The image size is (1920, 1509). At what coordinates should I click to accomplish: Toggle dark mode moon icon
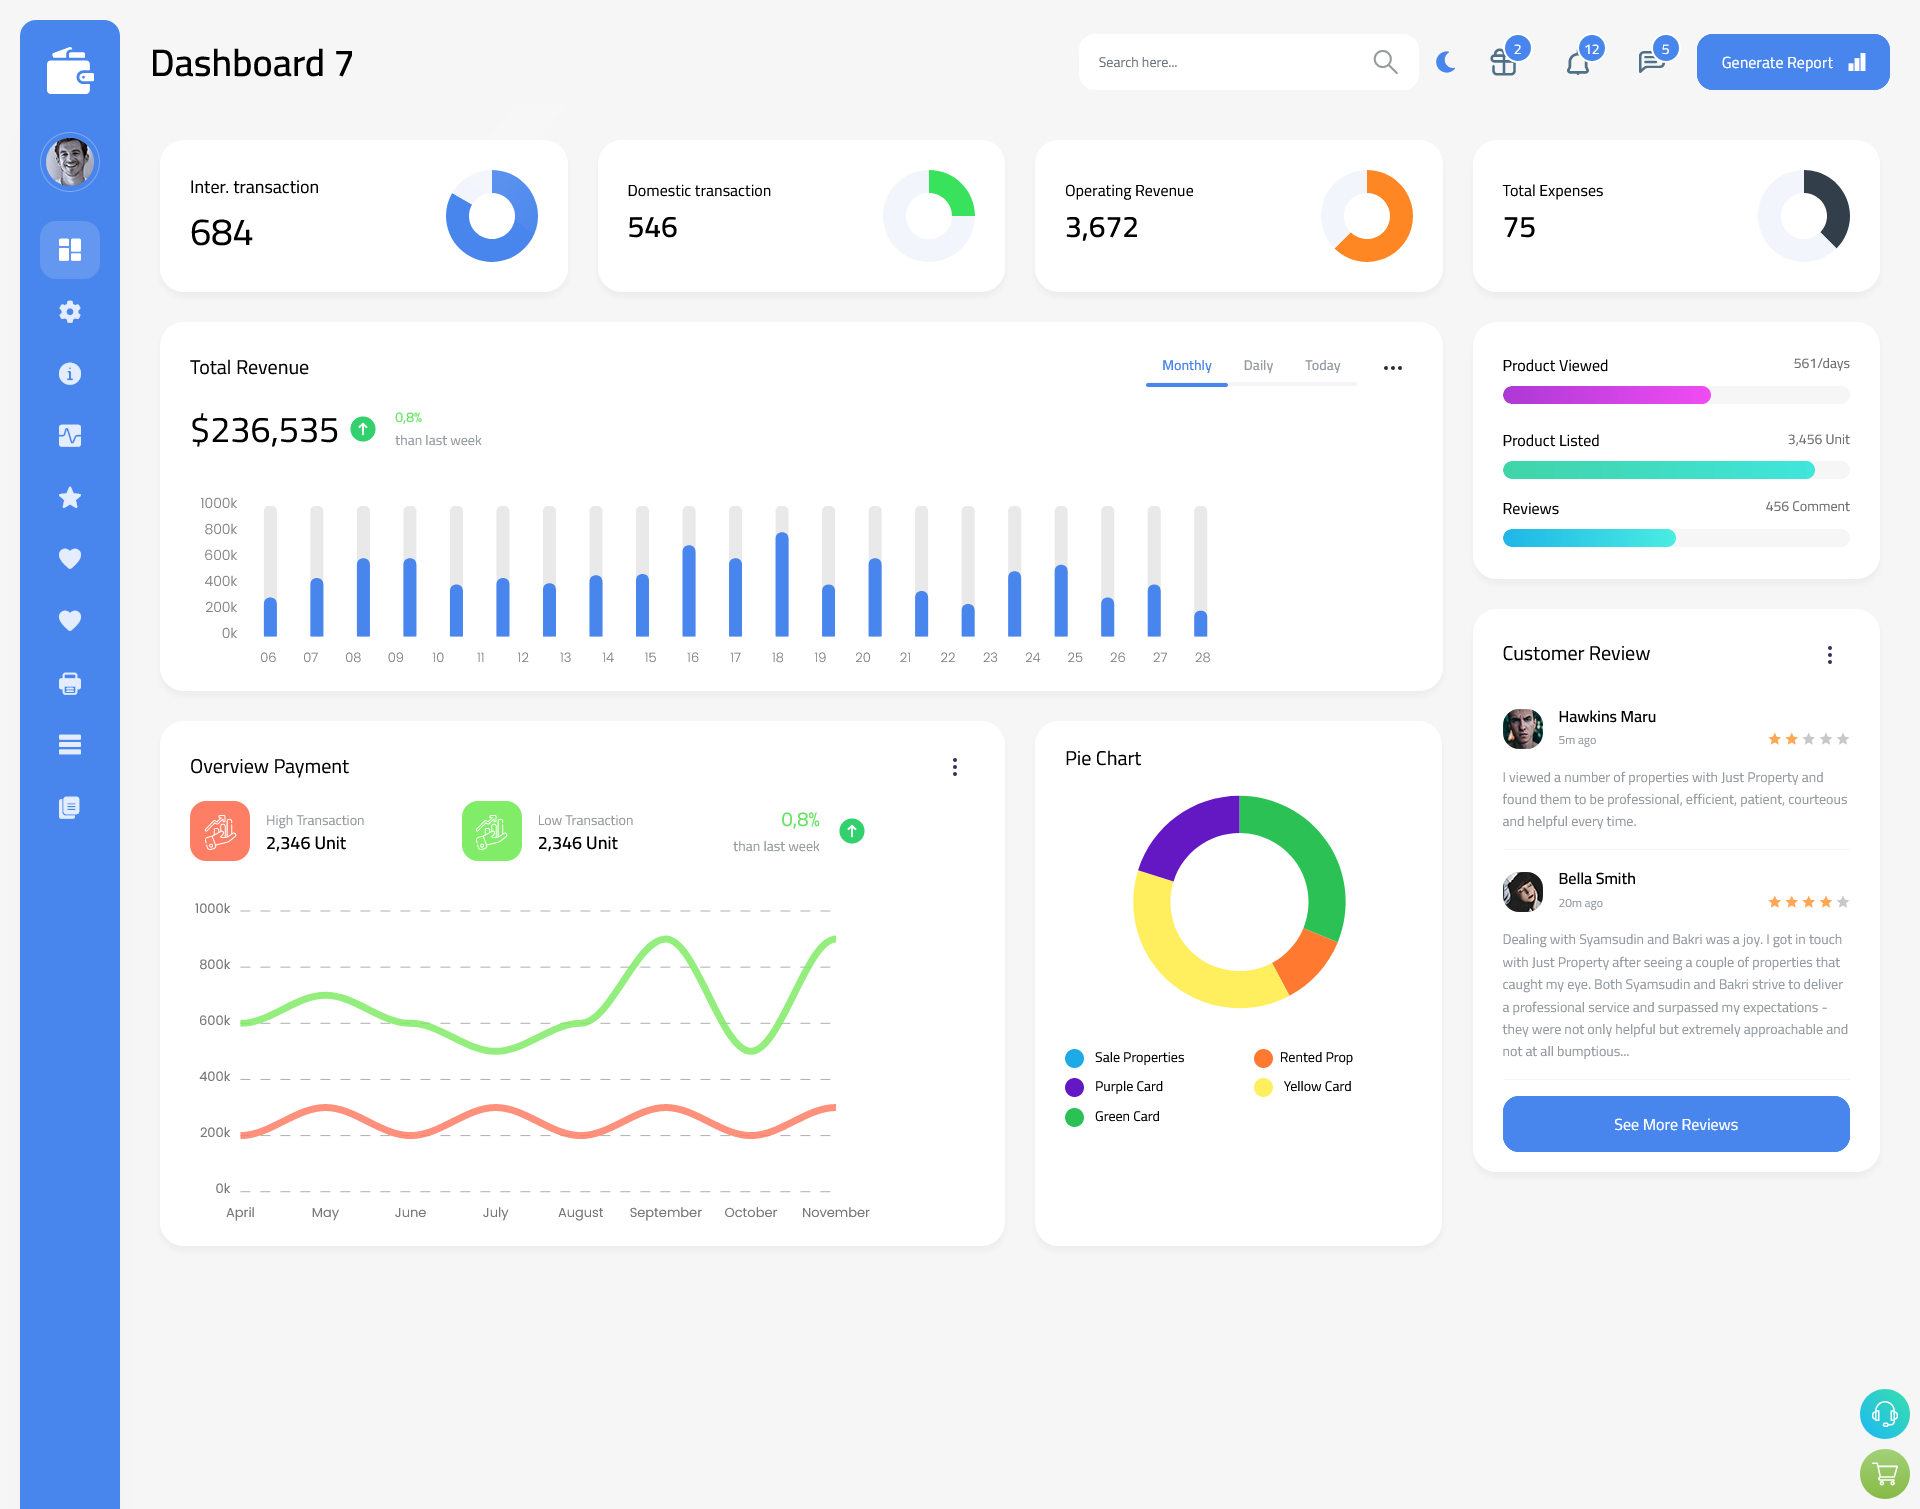[x=1445, y=62]
